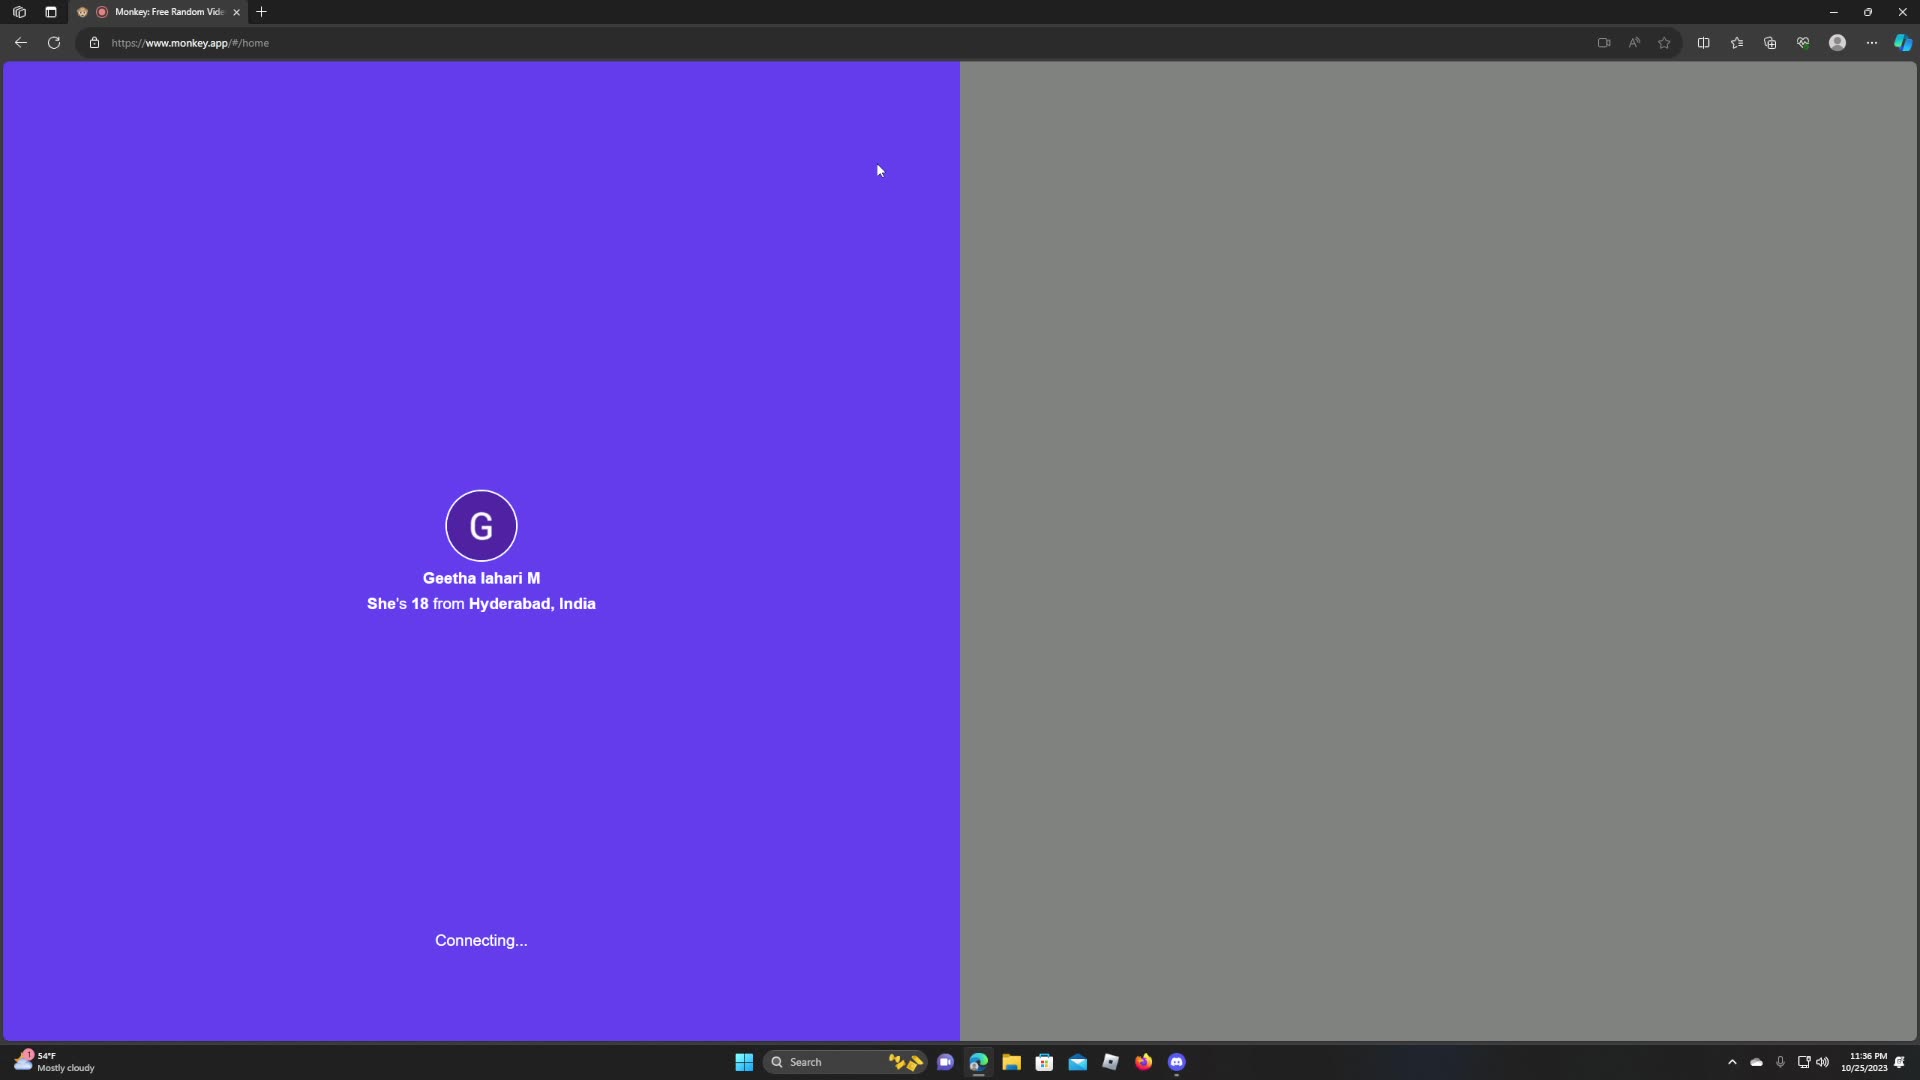1920x1080 pixels.
Task: Open the Favorites list
Action: tap(1737, 43)
